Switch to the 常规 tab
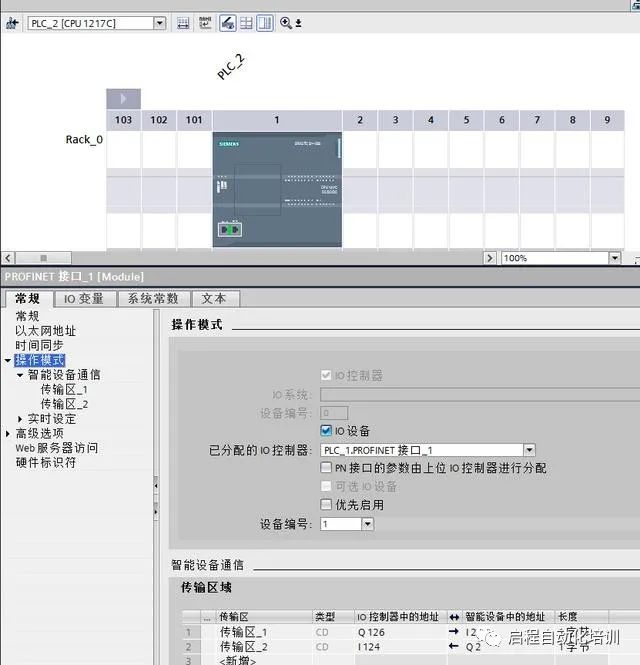This screenshot has width=640, height=665. pyautogui.click(x=28, y=299)
